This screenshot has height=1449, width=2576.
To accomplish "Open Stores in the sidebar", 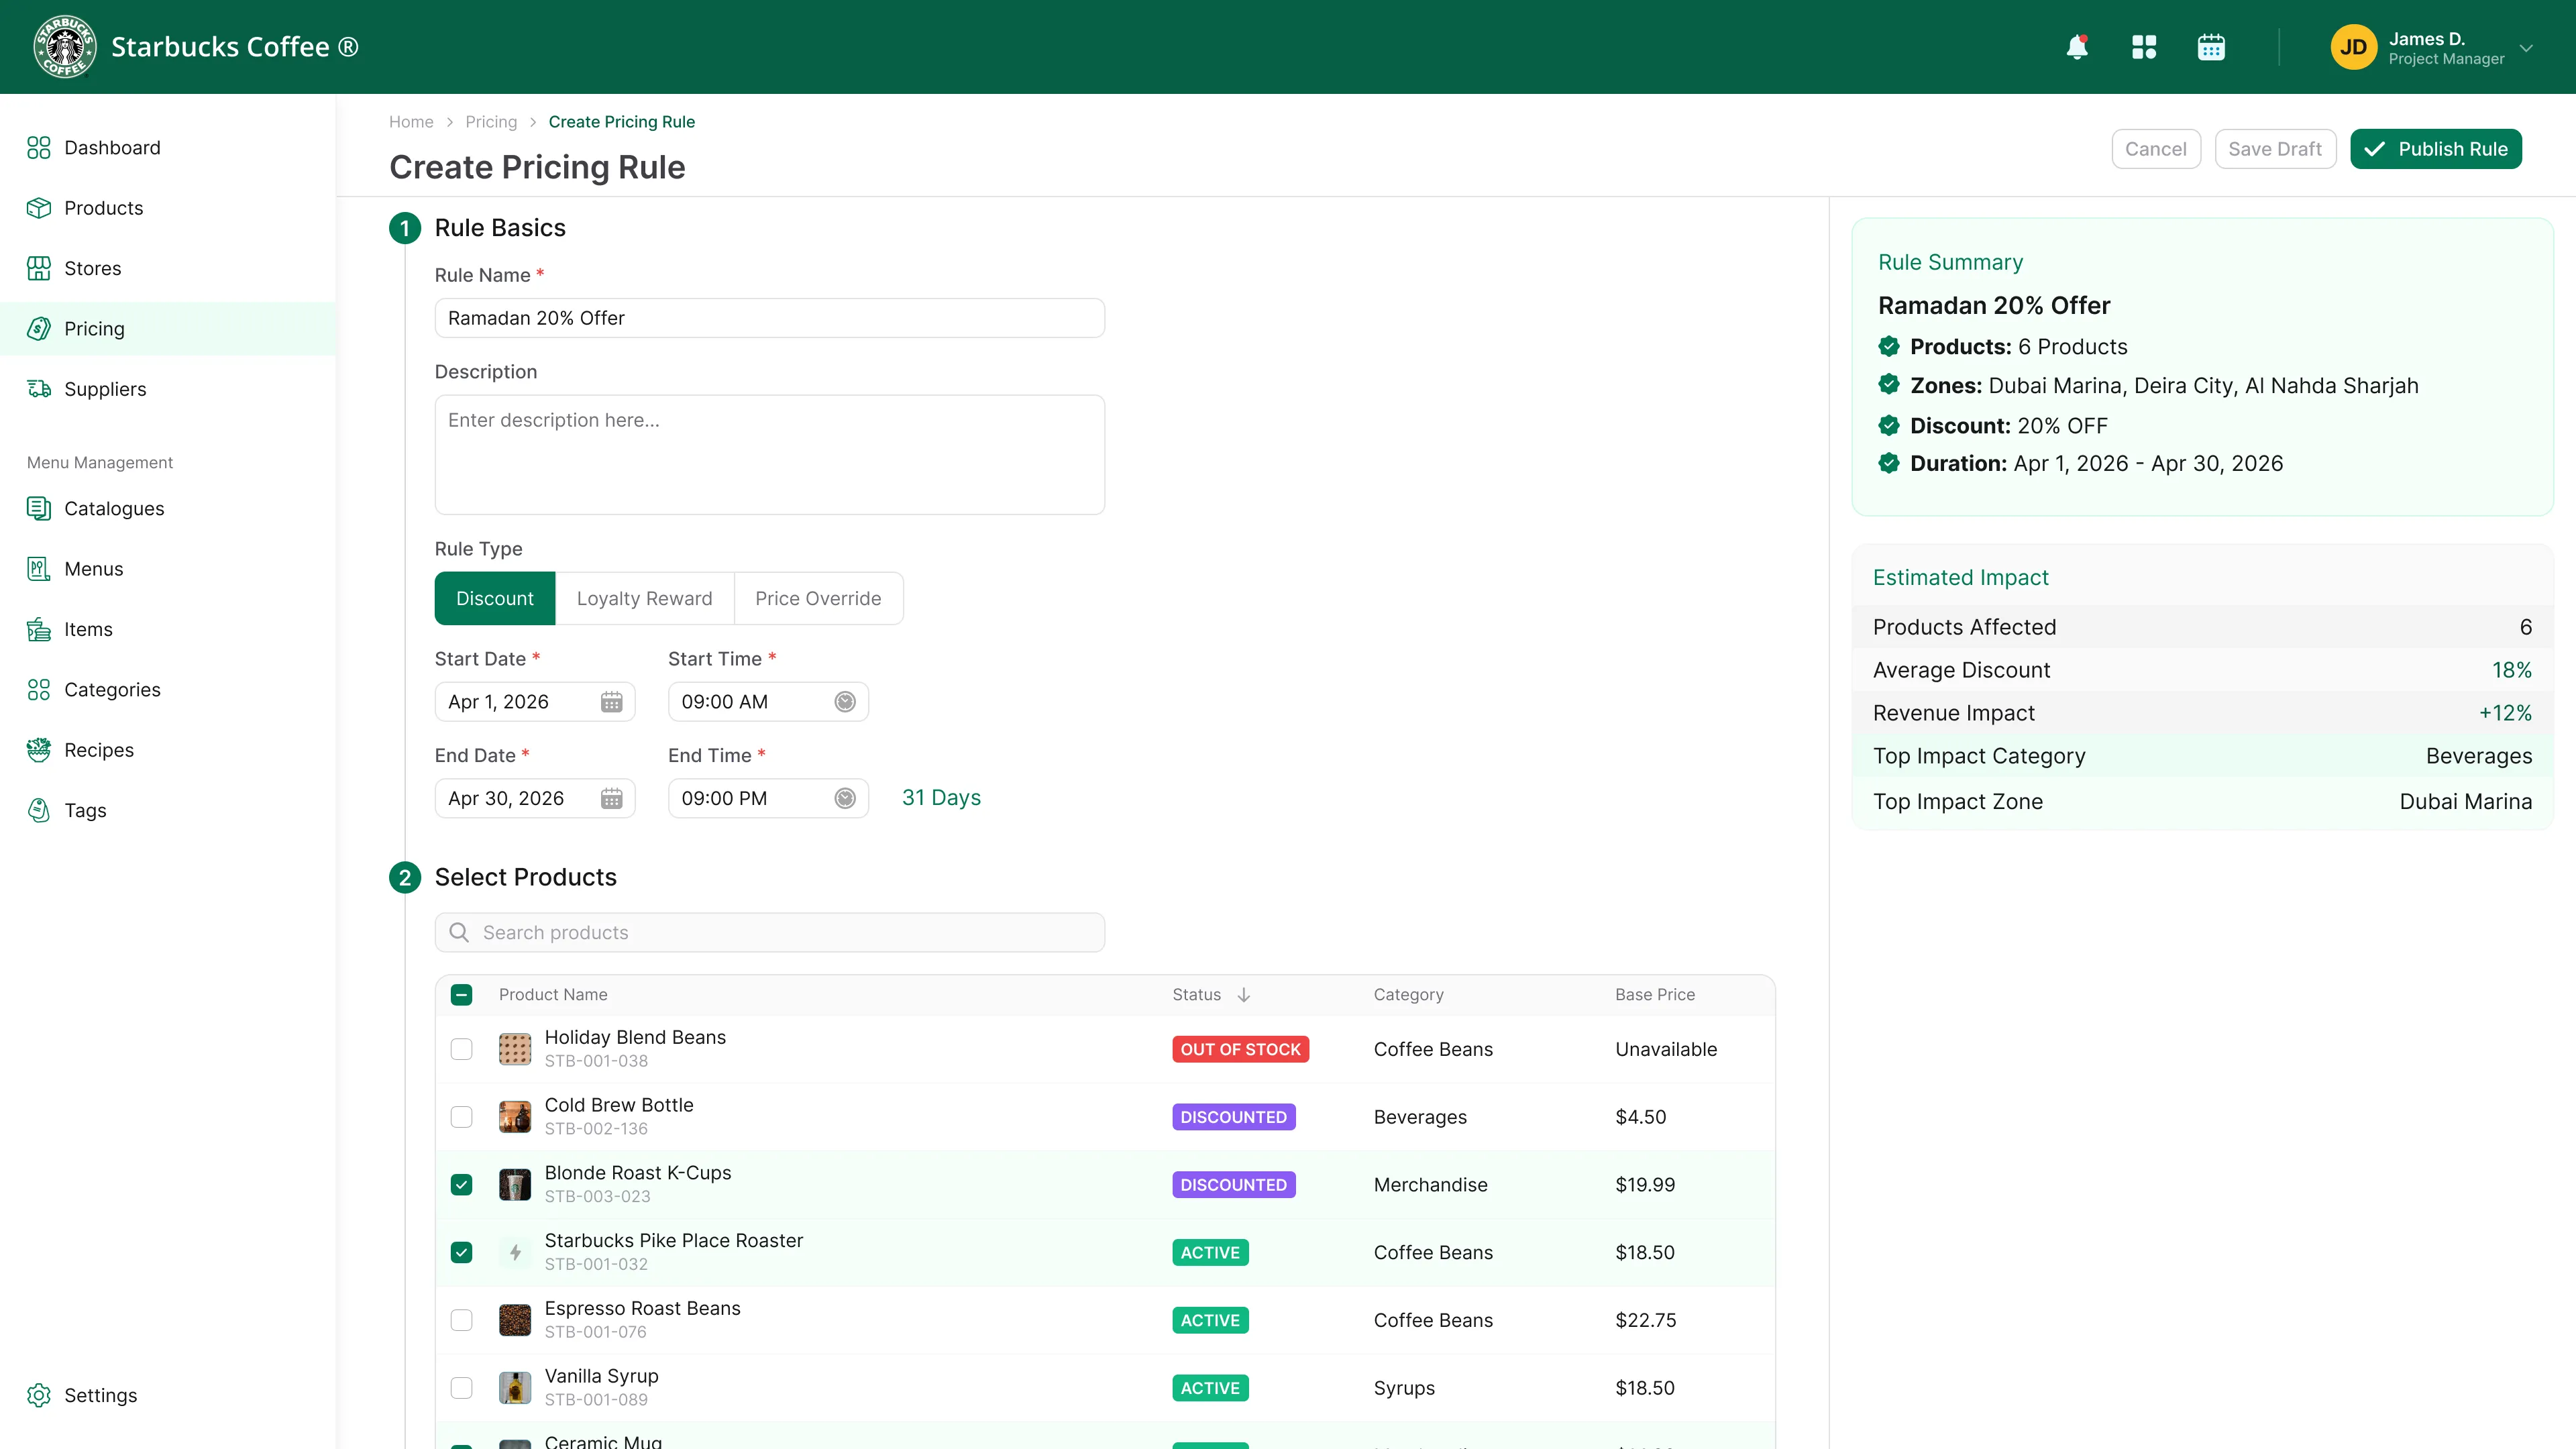I will (168, 268).
